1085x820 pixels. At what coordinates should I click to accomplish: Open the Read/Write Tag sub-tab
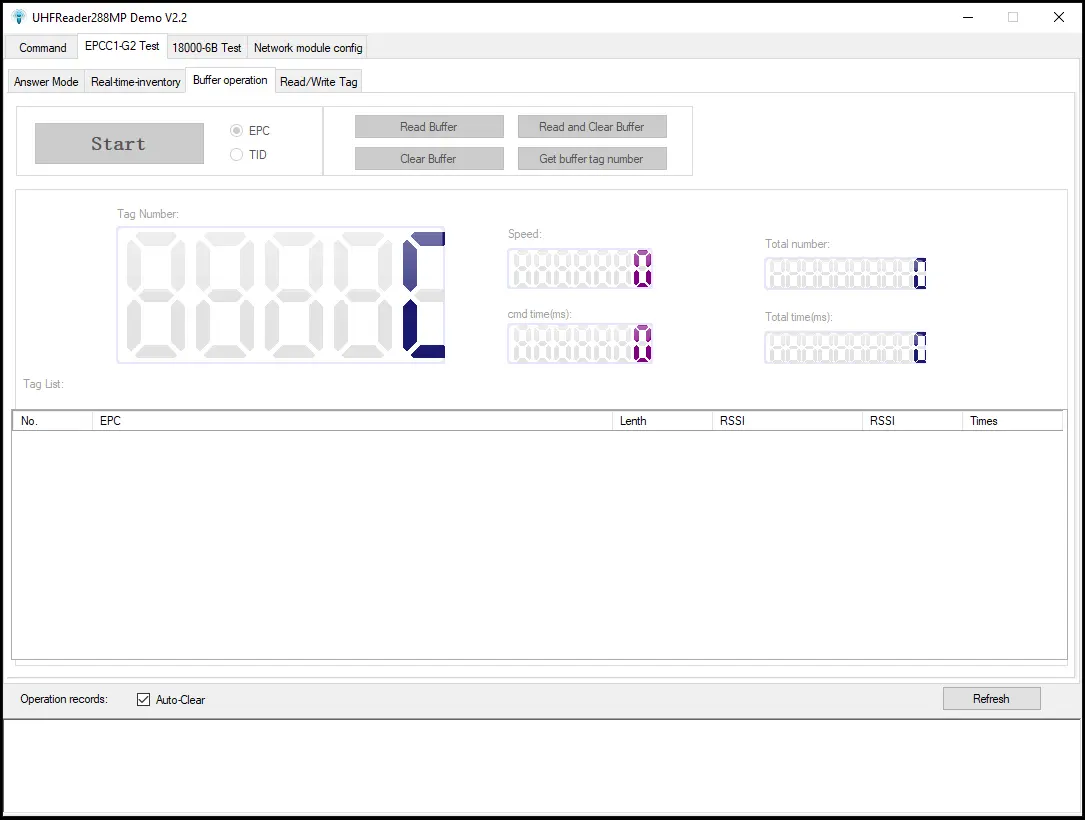(319, 82)
